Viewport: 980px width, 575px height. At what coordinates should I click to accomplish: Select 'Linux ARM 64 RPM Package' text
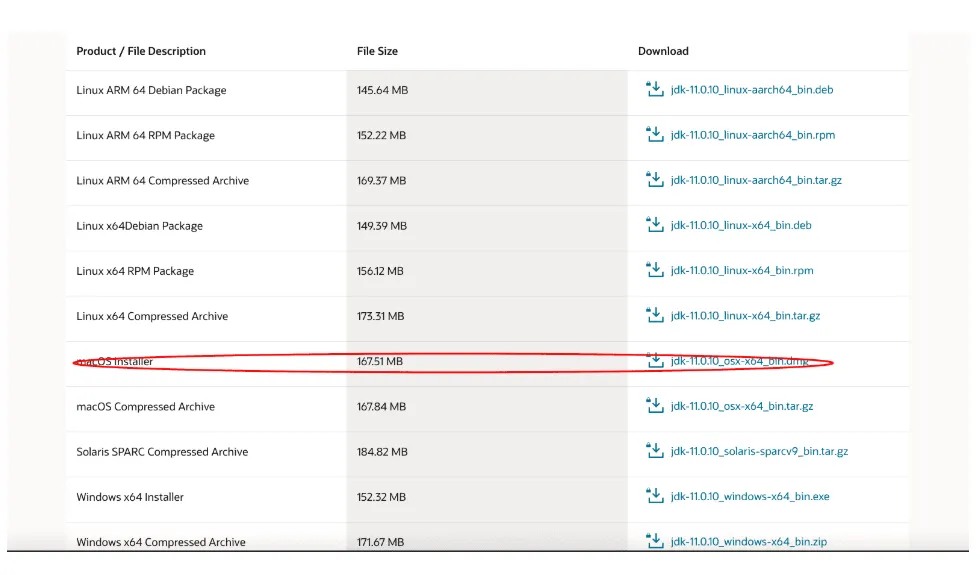click(x=146, y=135)
